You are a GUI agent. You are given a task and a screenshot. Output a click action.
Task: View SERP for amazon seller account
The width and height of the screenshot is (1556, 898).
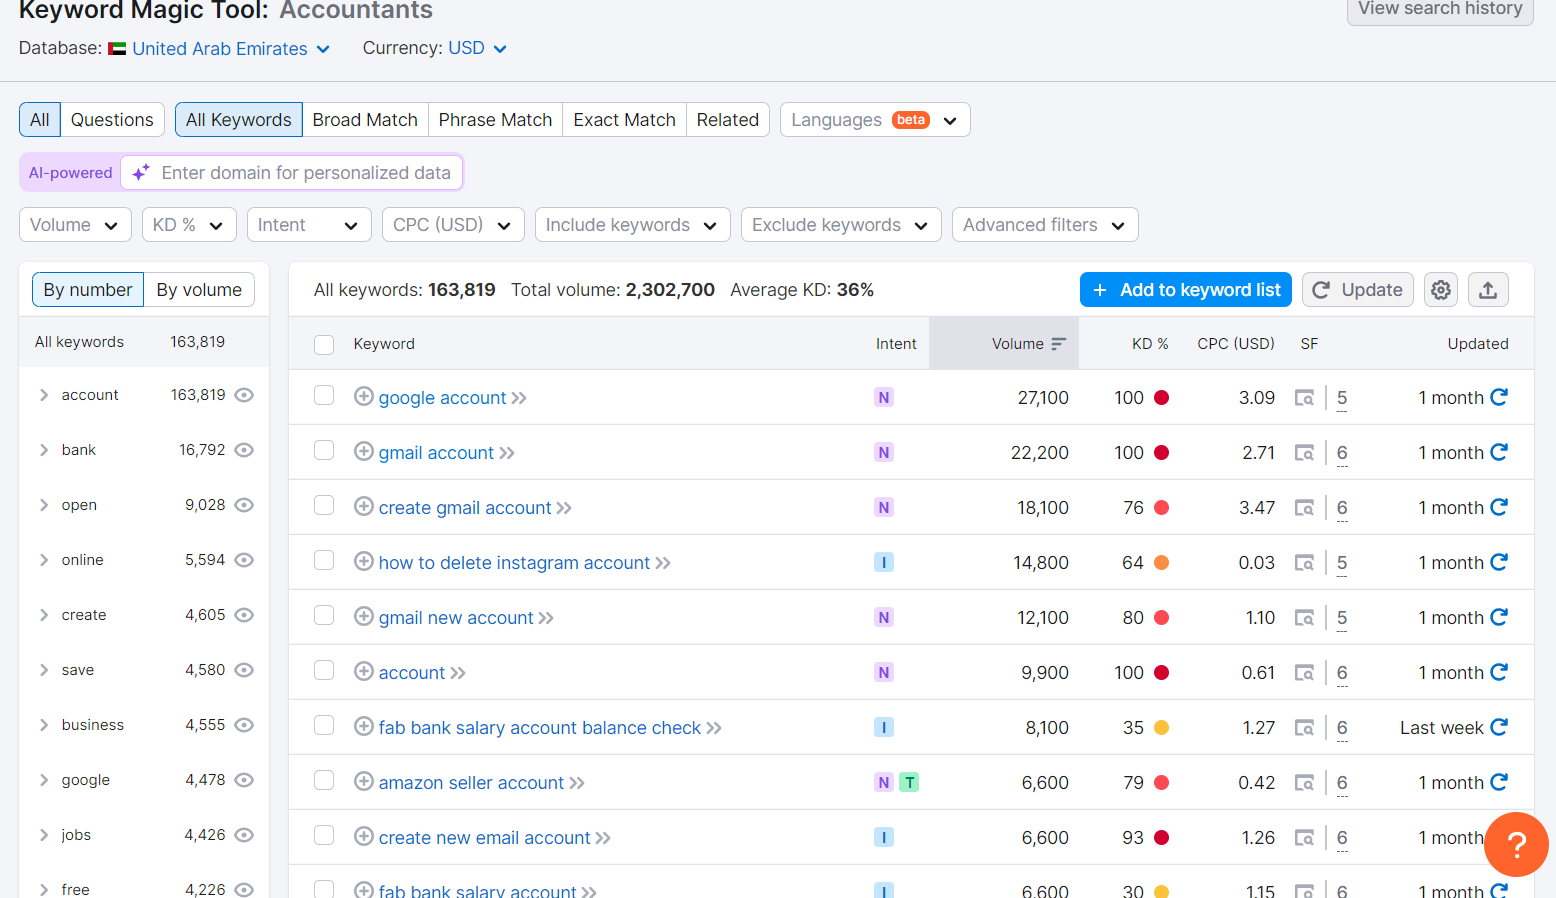point(1304,783)
